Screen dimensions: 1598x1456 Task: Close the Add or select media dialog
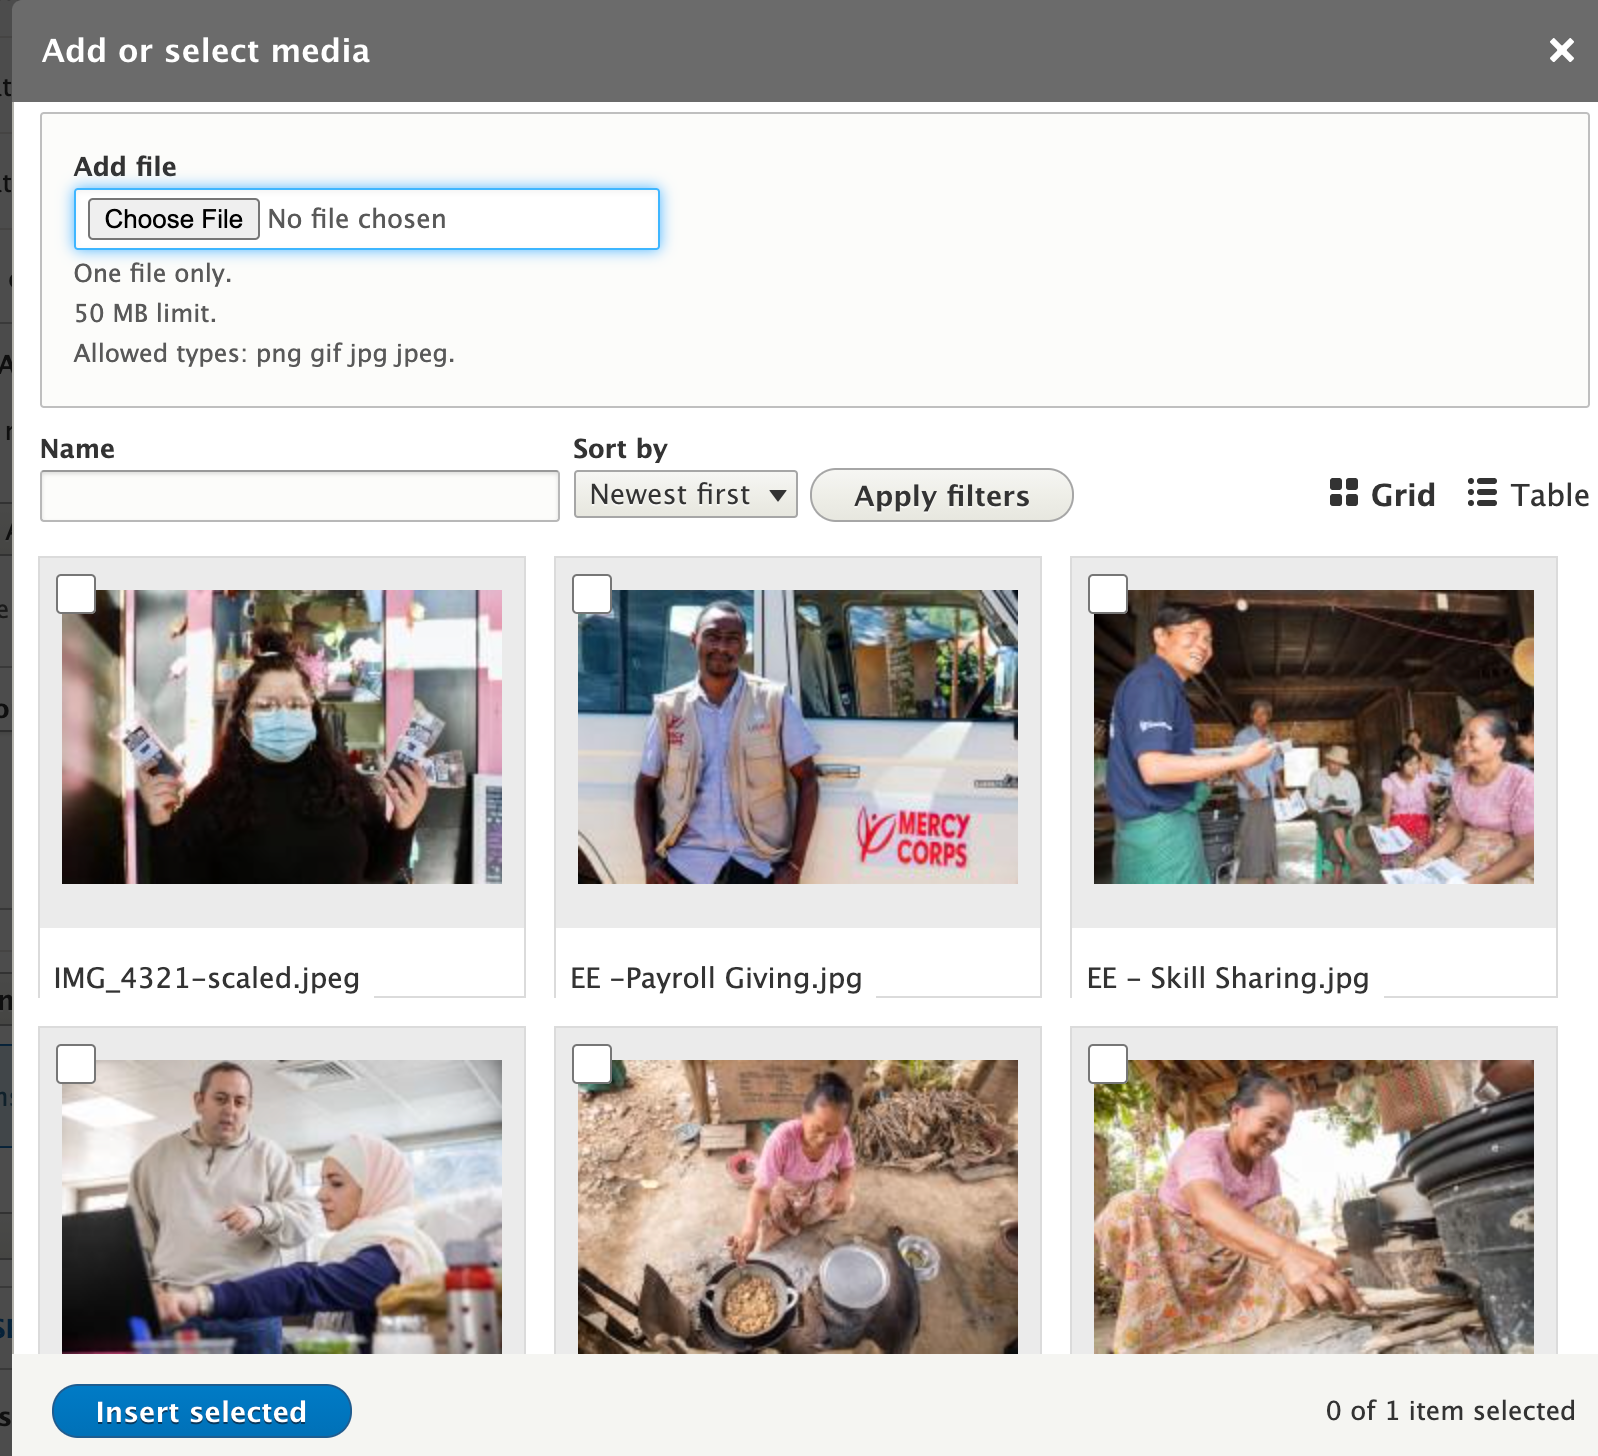[x=1561, y=50]
